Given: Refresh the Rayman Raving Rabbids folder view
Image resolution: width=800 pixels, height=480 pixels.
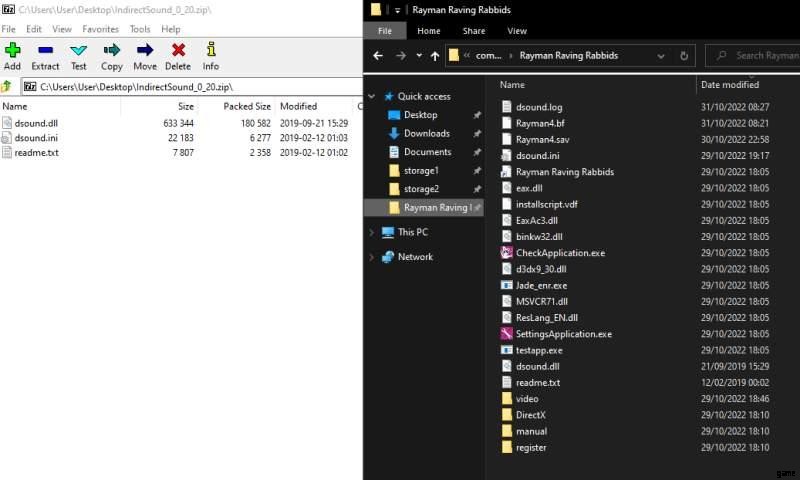Looking at the screenshot, I should (684, 56).
